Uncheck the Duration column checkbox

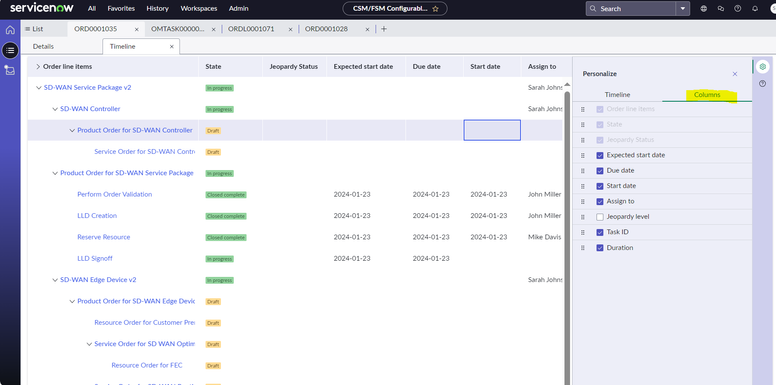[600, 248]
